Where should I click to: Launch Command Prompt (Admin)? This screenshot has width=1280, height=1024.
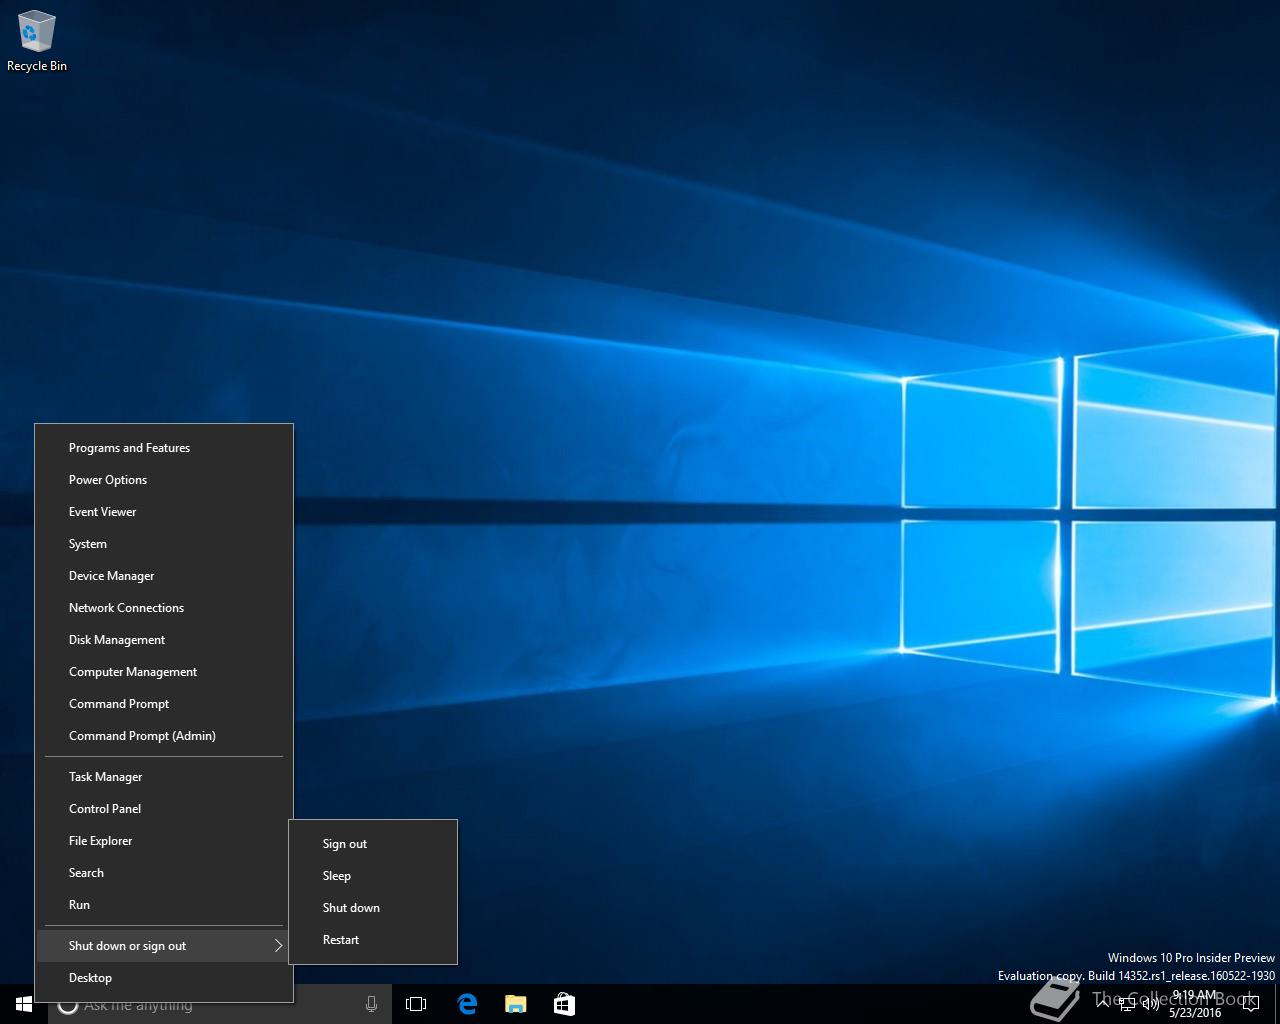tap(165, 736)
